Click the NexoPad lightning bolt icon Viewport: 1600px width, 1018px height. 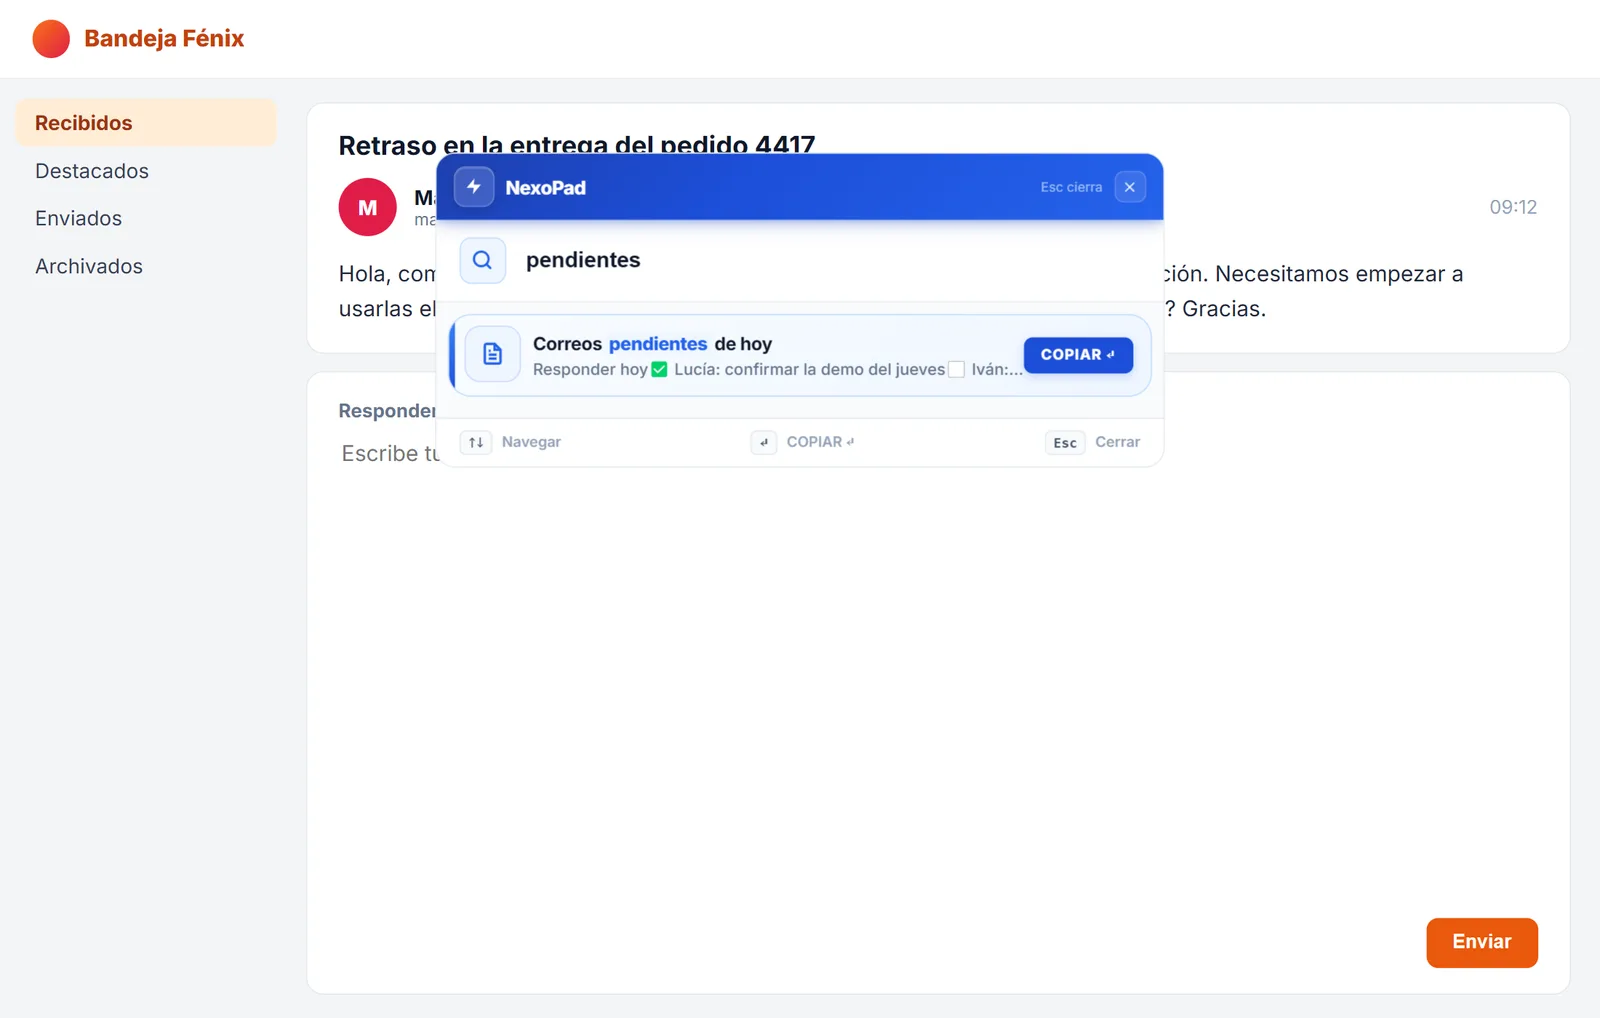474,187
